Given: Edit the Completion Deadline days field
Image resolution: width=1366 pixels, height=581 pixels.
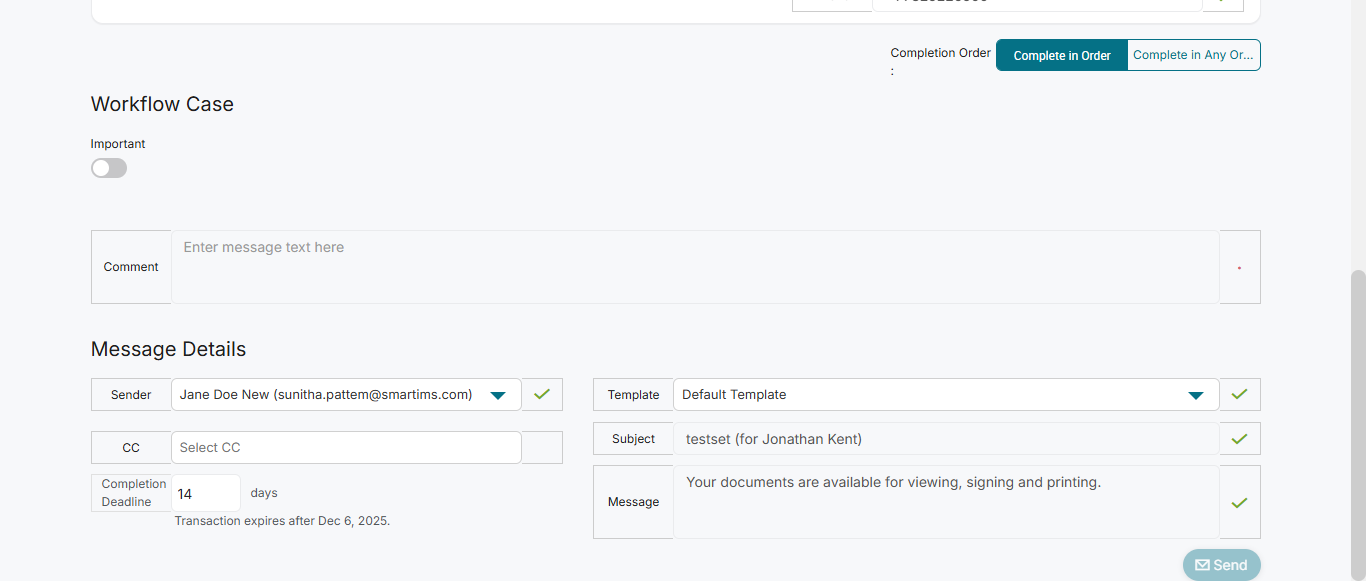Looking at the screenshot, I should pos(206,494).
